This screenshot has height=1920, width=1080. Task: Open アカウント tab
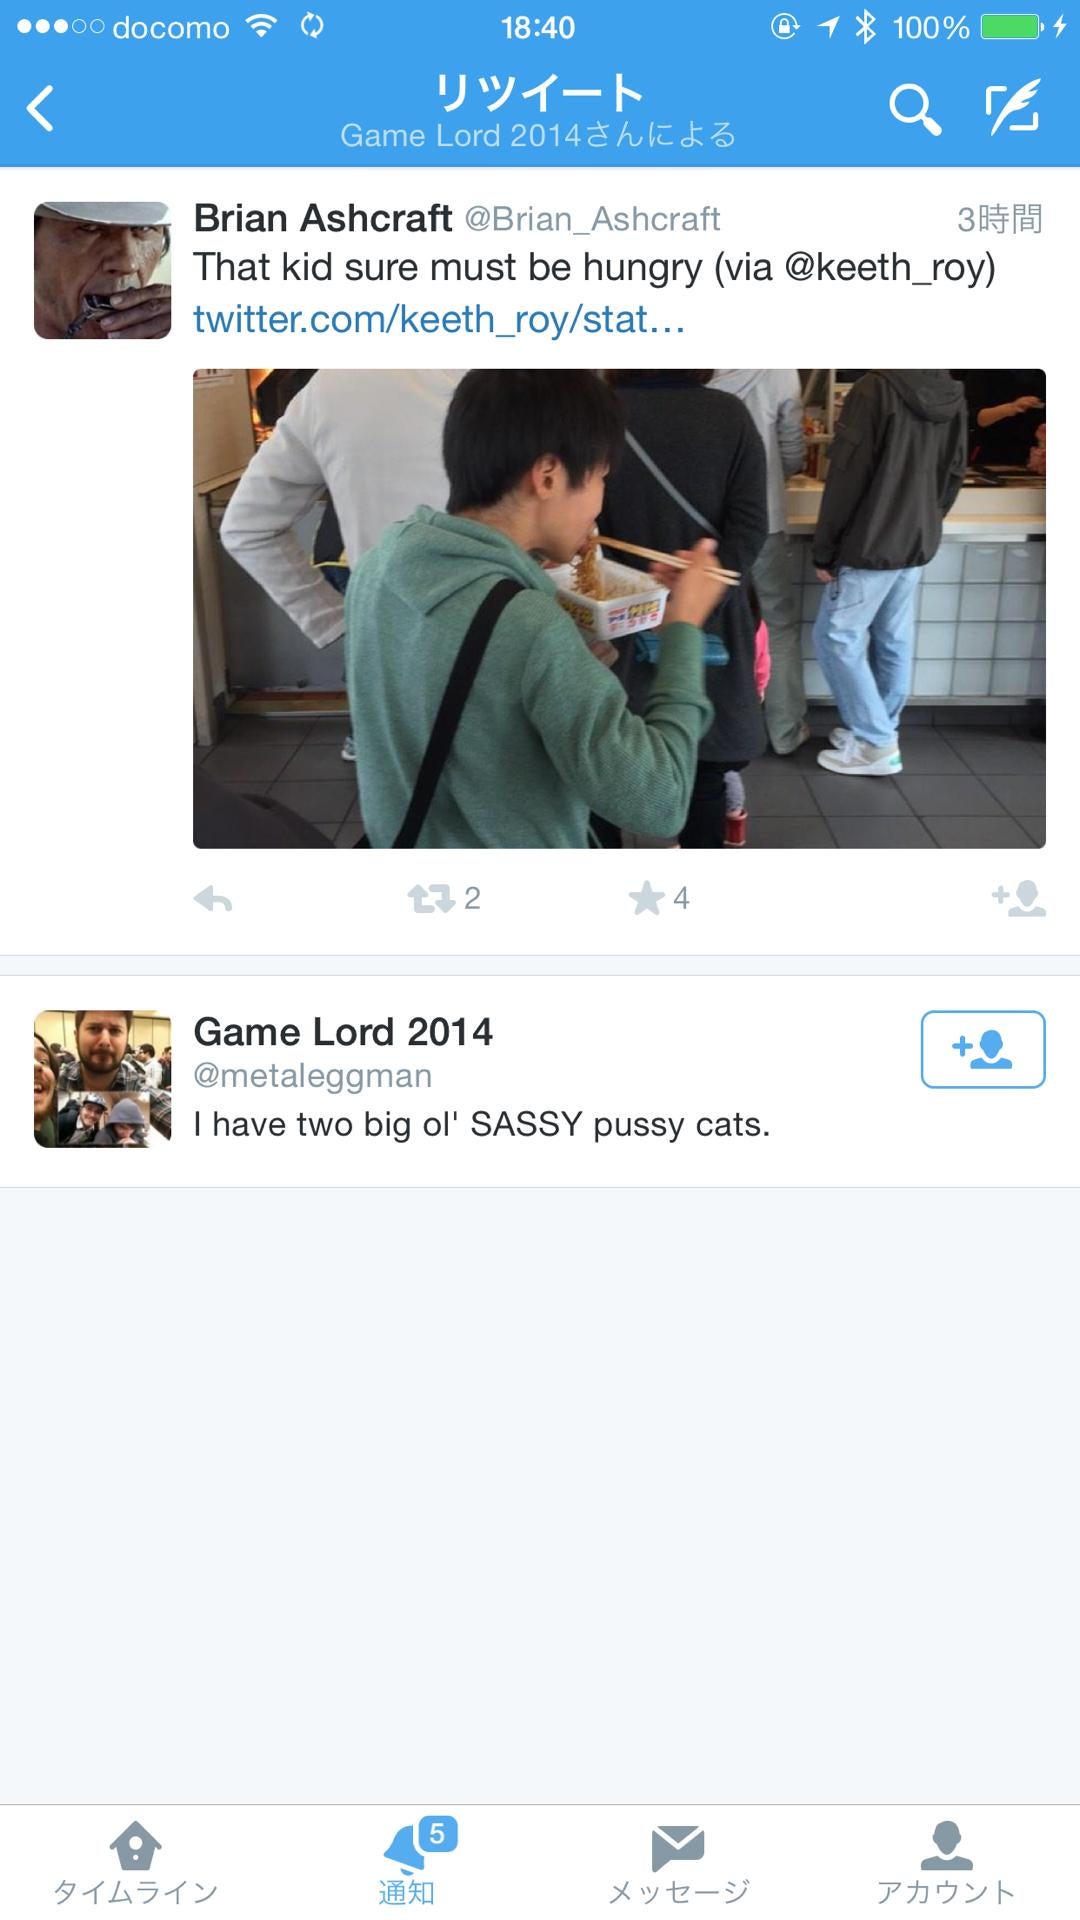pos(946,1862)
